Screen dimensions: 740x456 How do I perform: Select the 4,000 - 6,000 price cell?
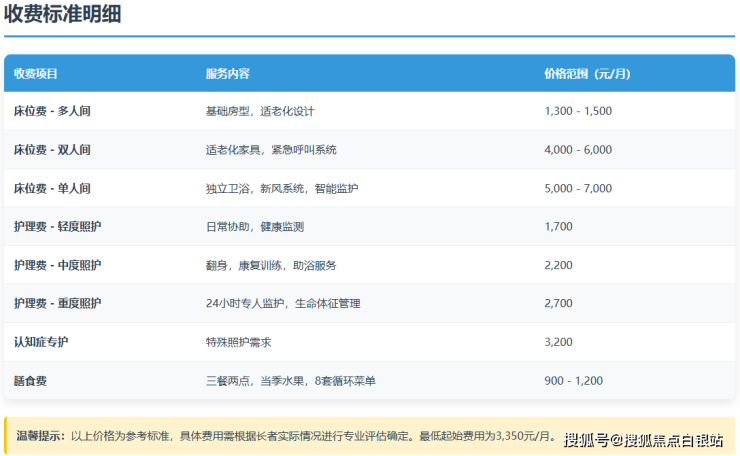coord(578,150)
